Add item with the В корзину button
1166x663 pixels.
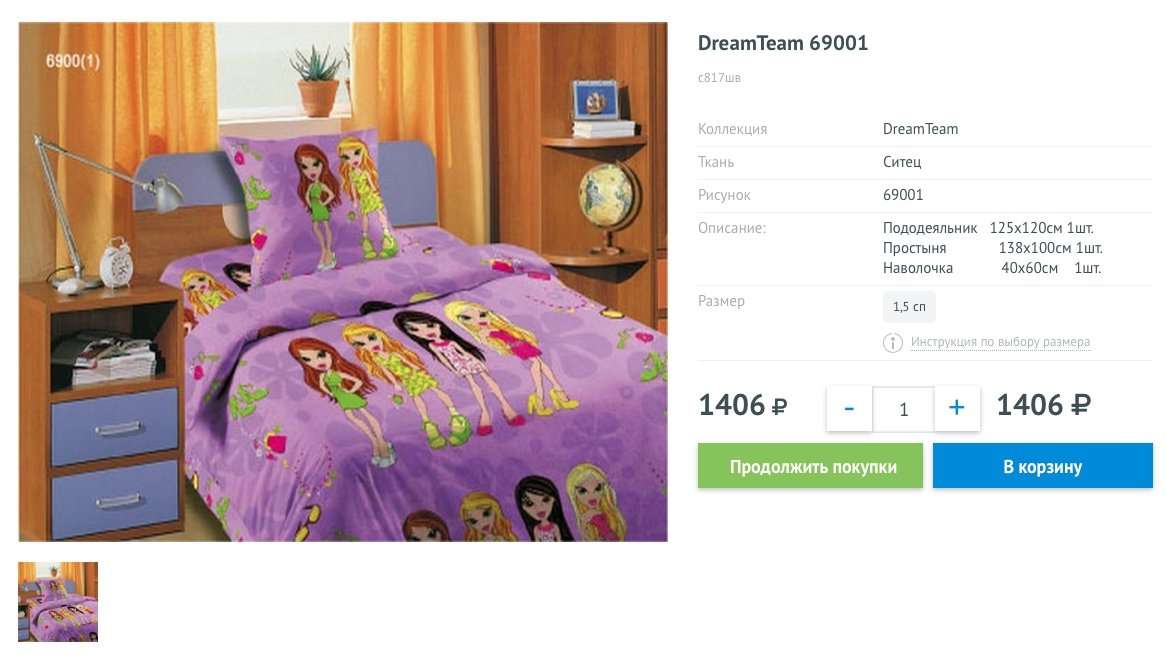1043,466
